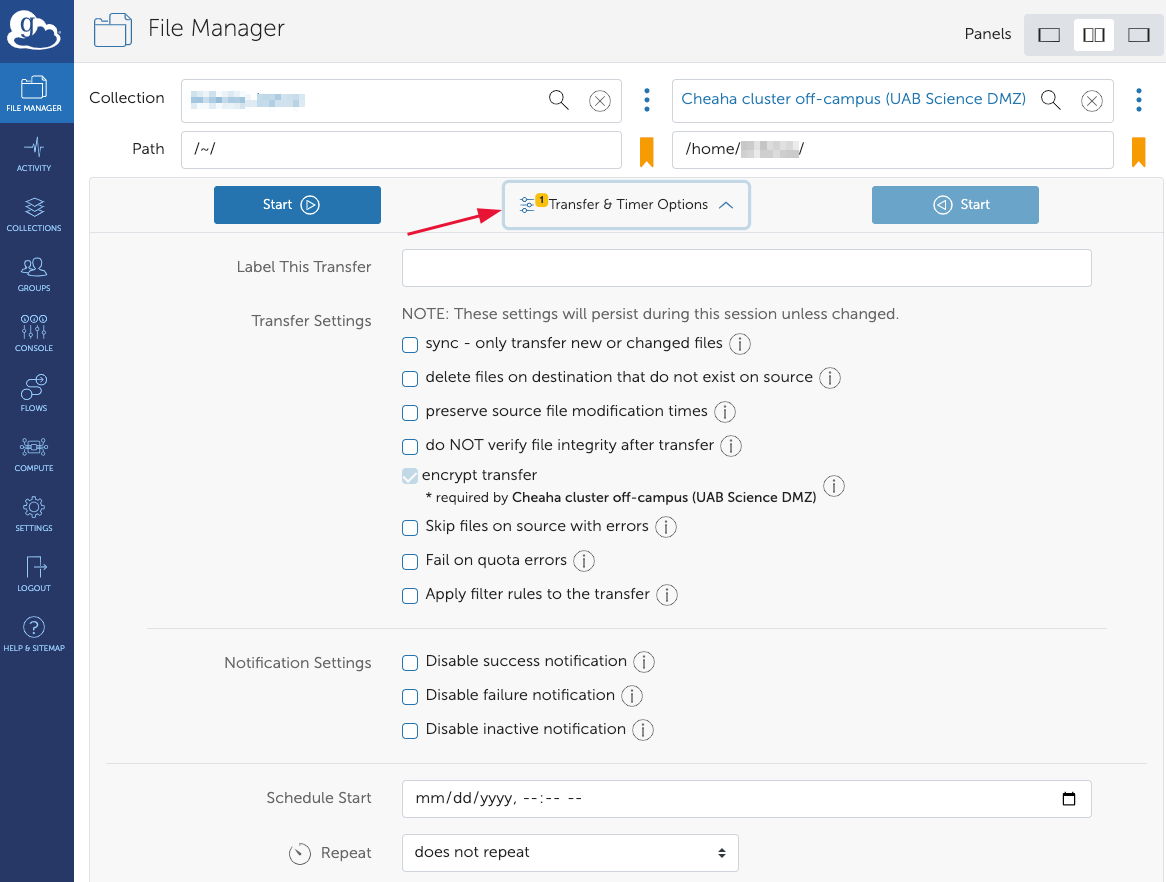Open the Console sidebar icon
1166x882 pixels.
point(34,333)
